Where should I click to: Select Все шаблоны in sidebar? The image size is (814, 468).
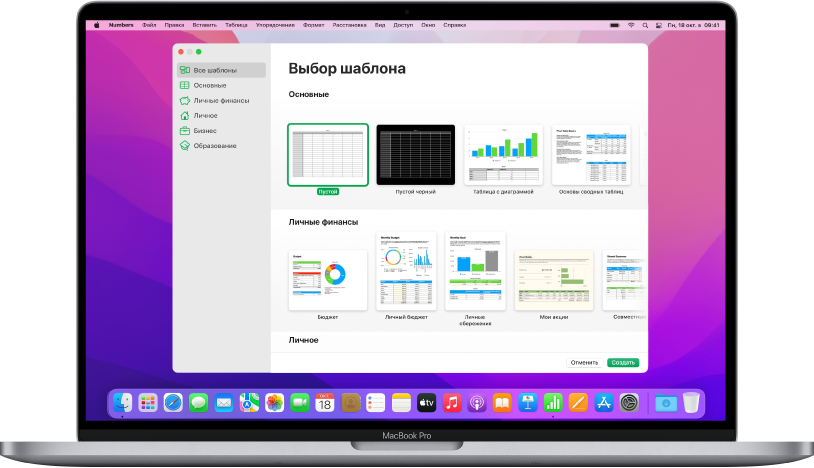pyautogui.click(x=221, y=70)
